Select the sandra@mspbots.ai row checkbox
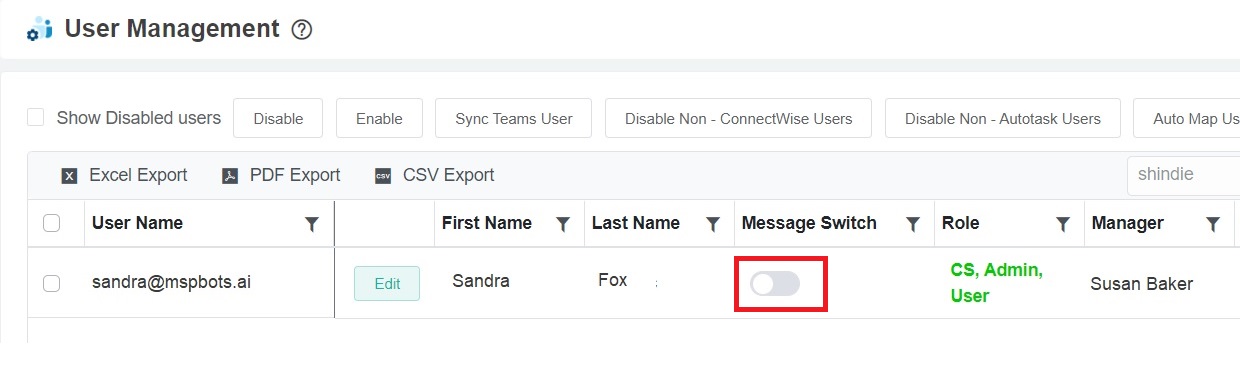 pos(52,283)
